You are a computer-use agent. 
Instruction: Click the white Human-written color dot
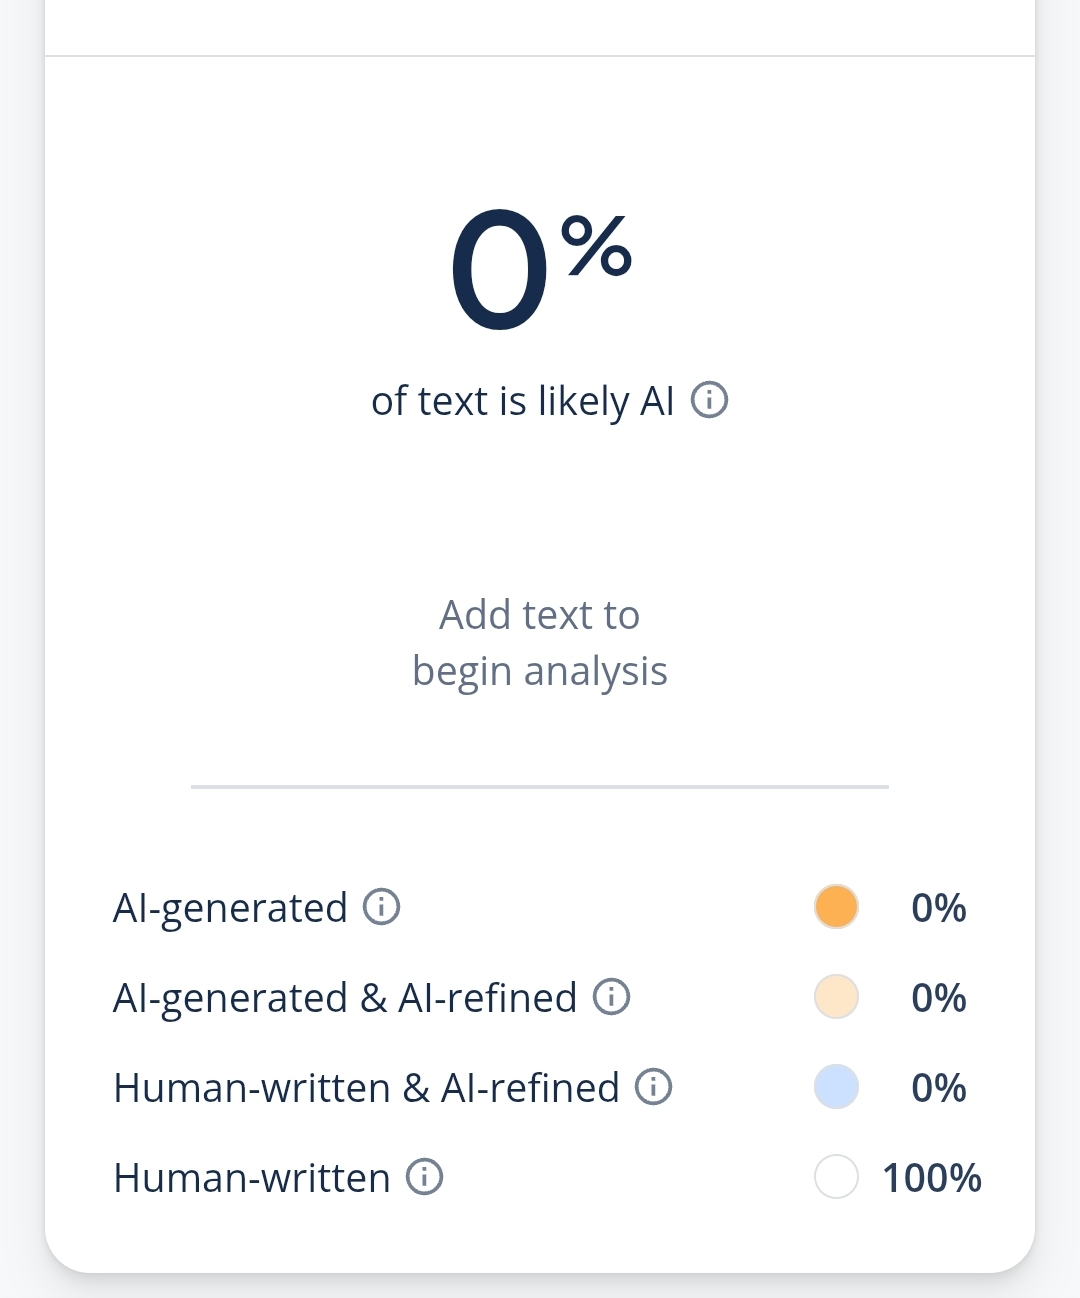pos(836,1177)
